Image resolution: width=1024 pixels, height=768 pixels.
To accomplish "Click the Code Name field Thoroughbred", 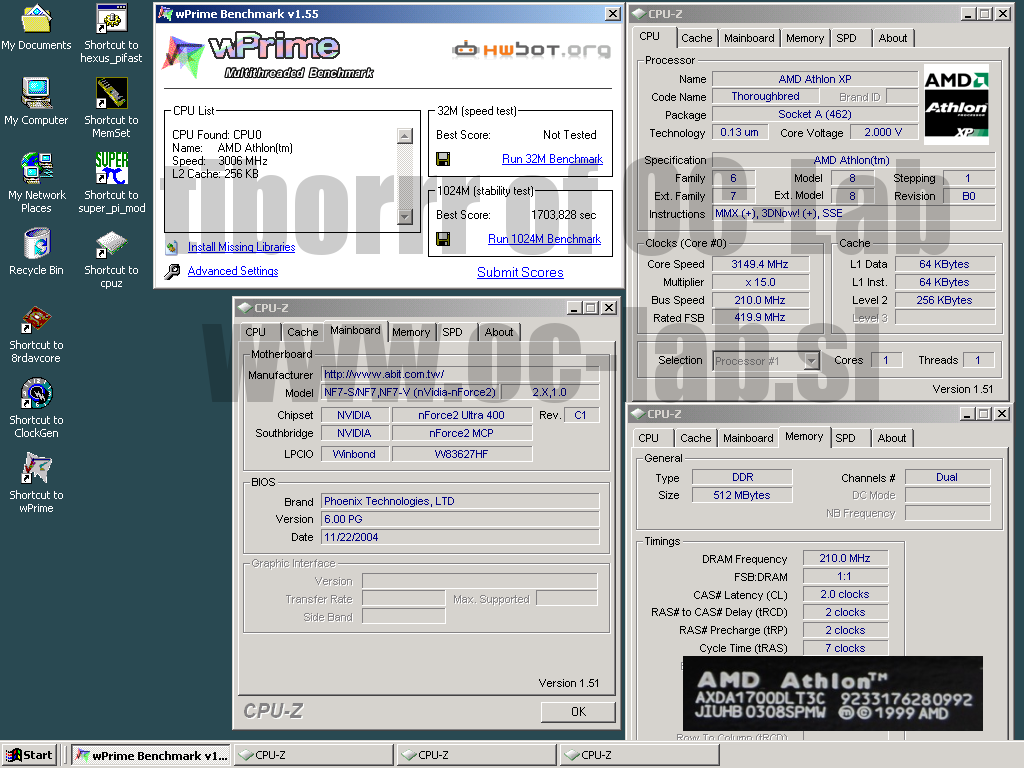I will (x=765, y=96).
